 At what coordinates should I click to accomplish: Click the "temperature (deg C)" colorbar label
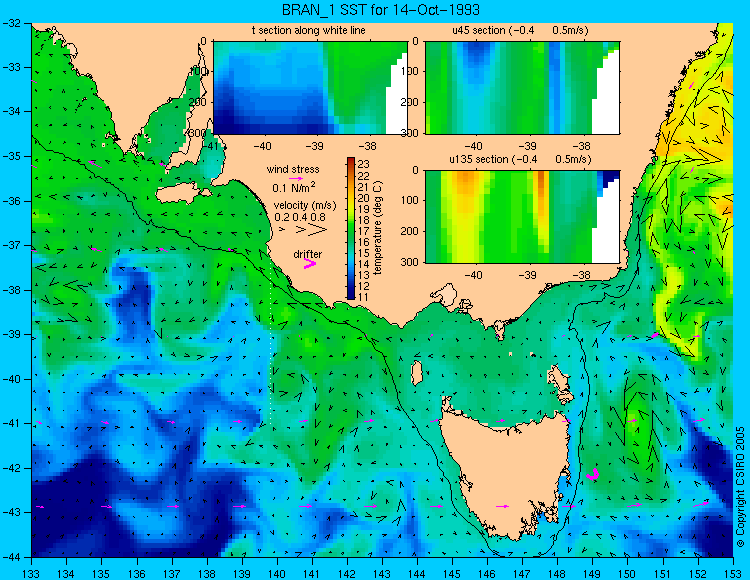click(x=377, y=228)
